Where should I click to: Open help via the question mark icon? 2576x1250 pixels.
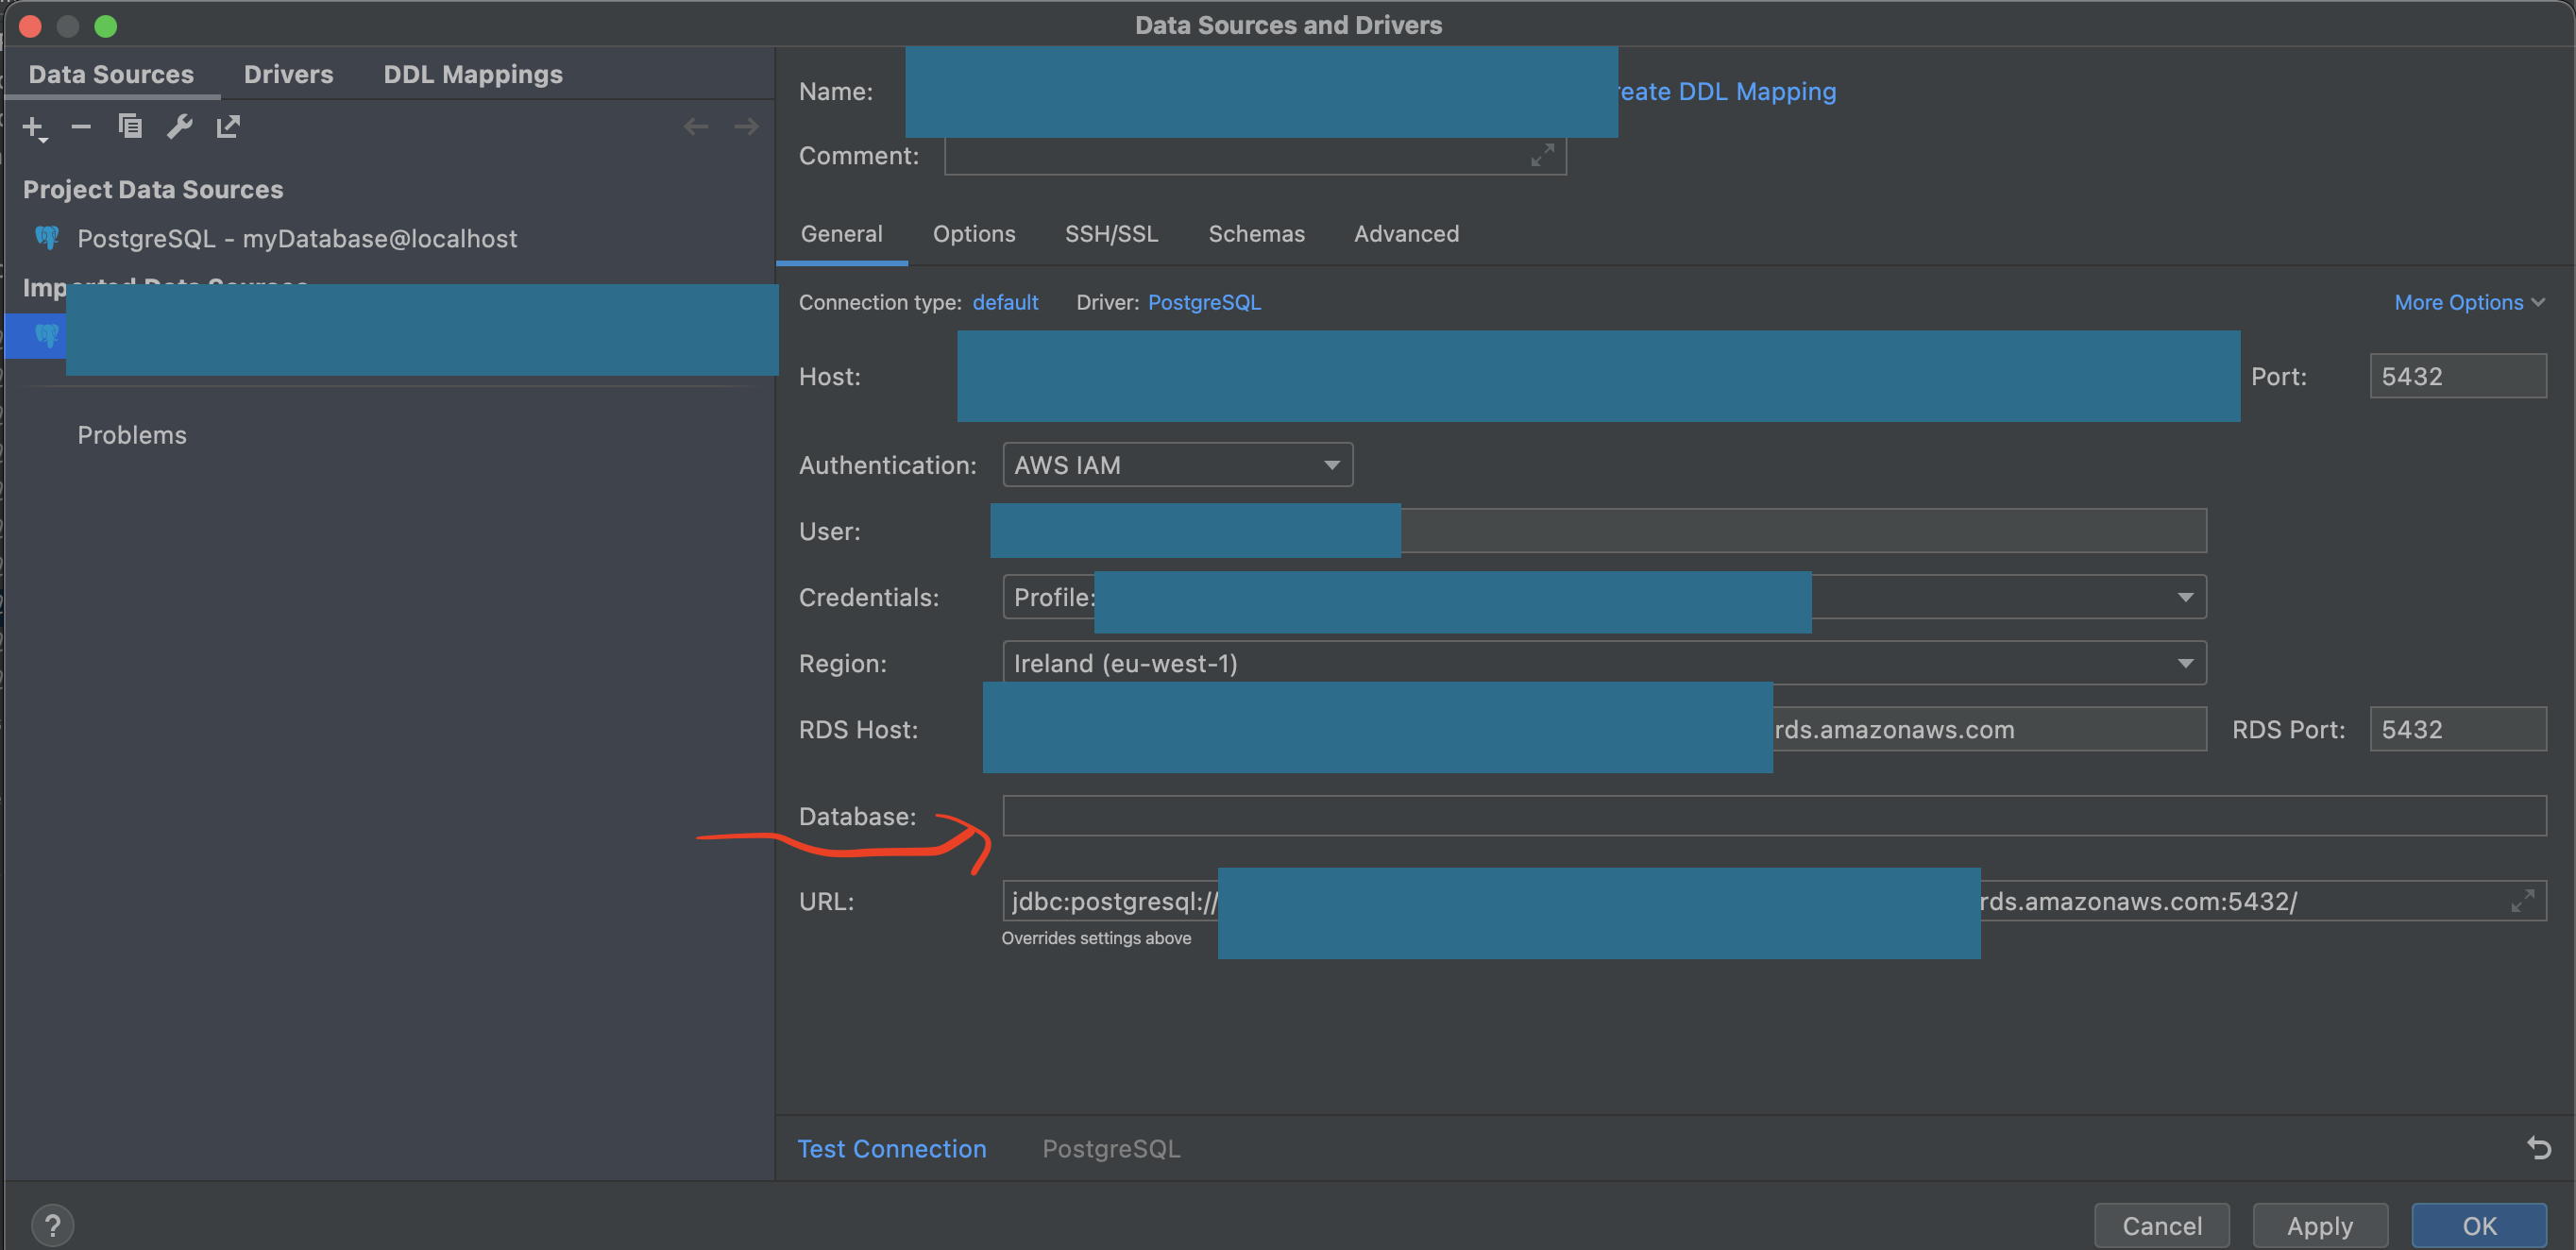(53, 1224)
